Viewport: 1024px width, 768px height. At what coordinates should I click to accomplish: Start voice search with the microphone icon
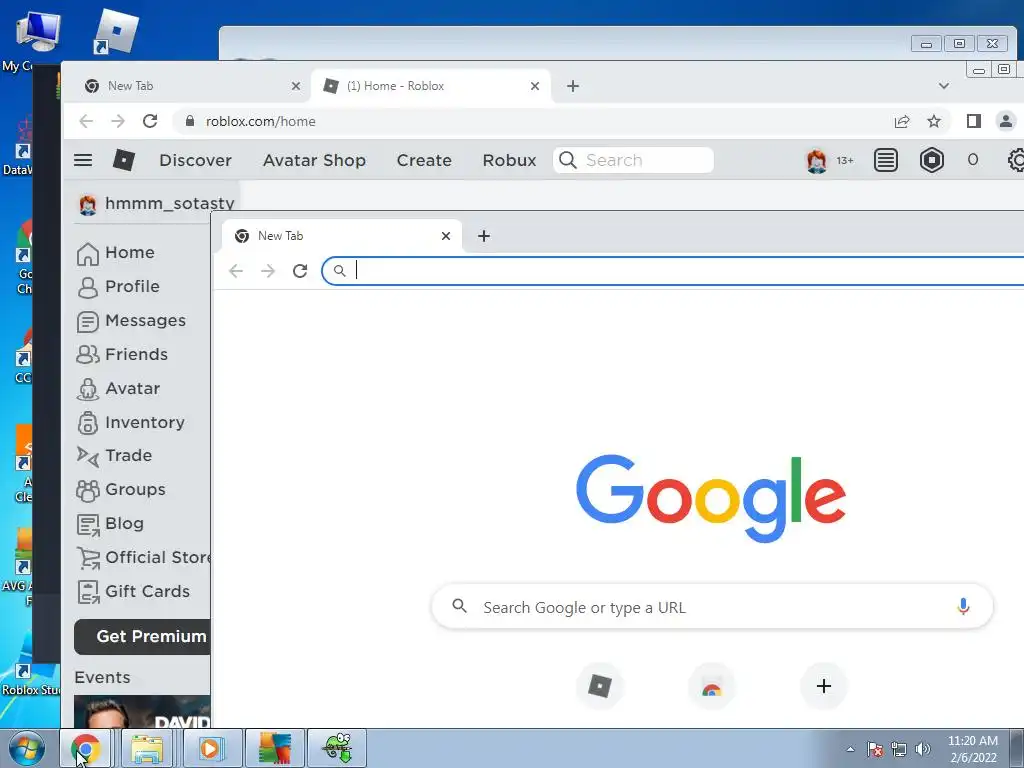pyautogui.click(x=963, y=607)
